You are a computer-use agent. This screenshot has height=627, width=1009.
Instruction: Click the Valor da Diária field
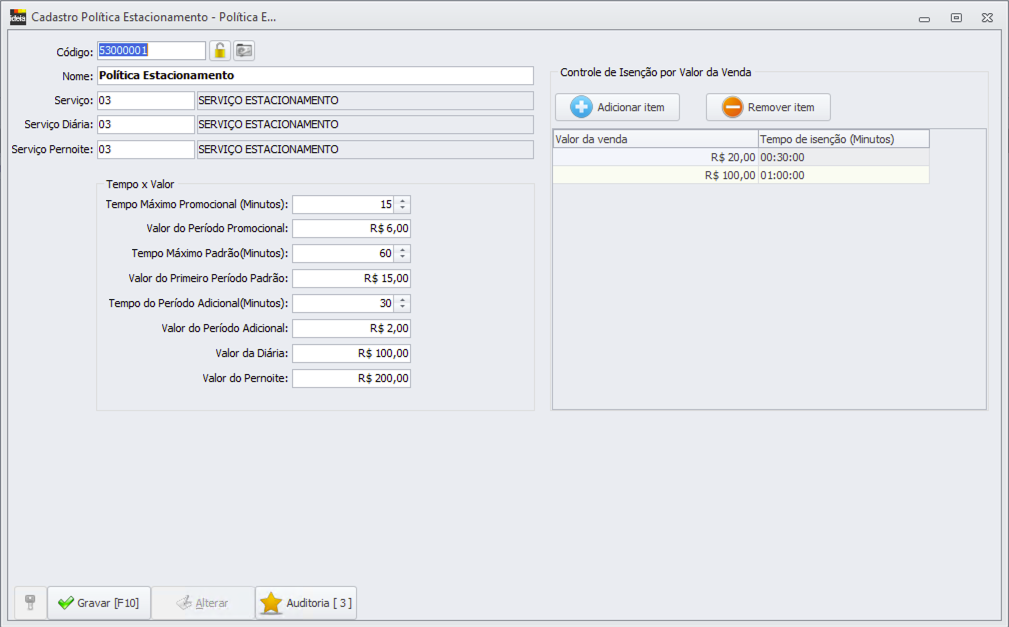point(351,353)
